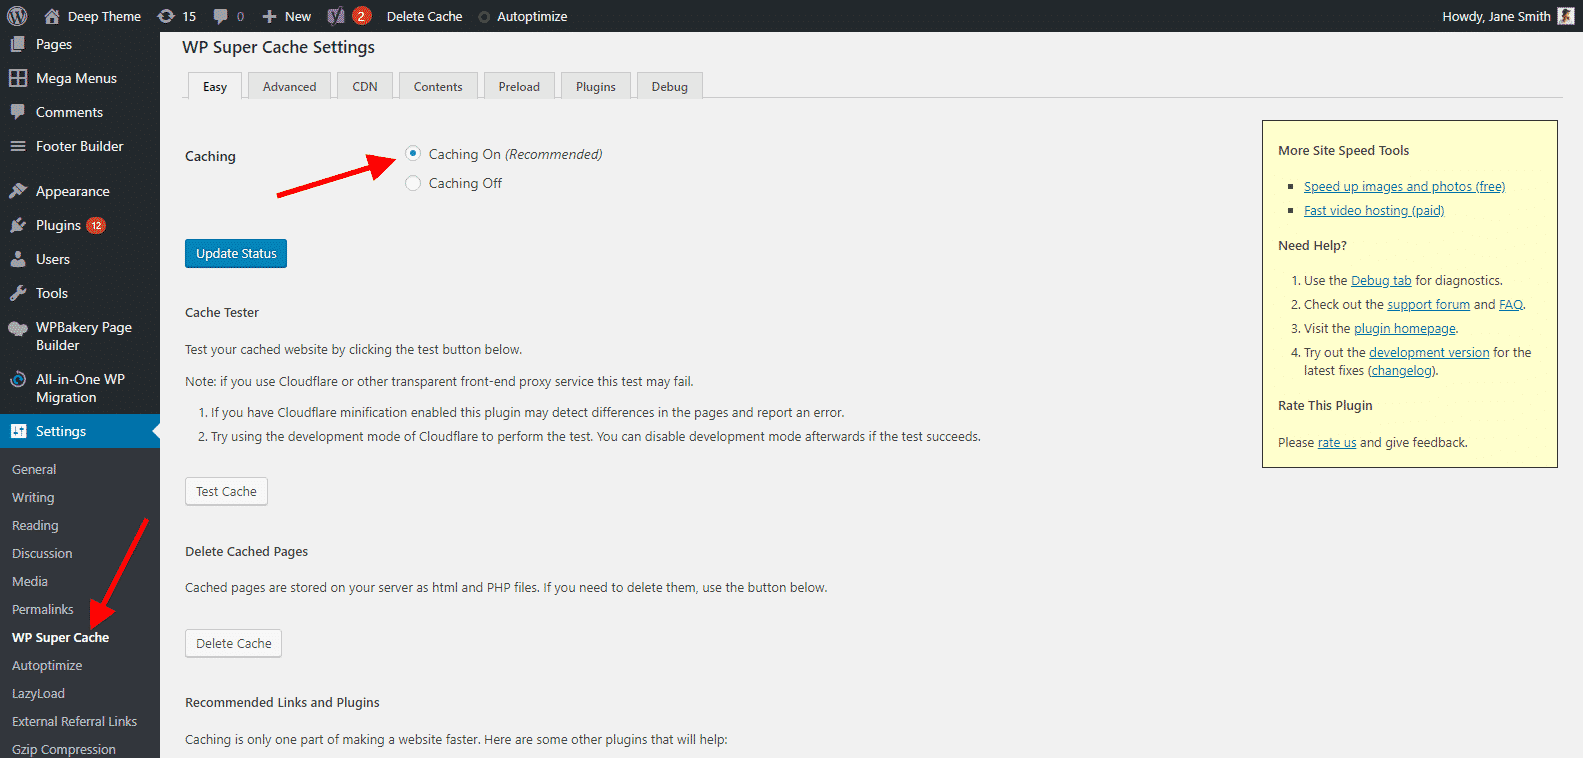Open Discussion settings submenu item
1583x758 pixels.
point(42,553)
